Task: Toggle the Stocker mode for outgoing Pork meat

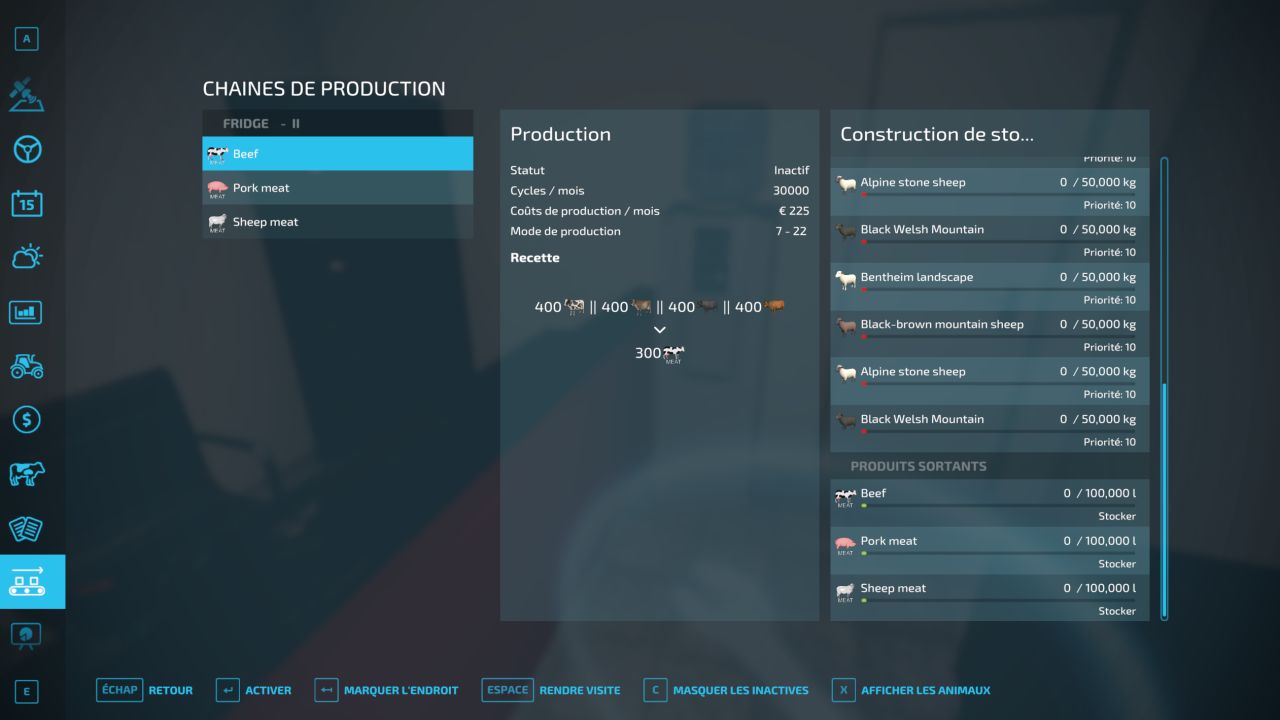Action: tap(1117, 564)
